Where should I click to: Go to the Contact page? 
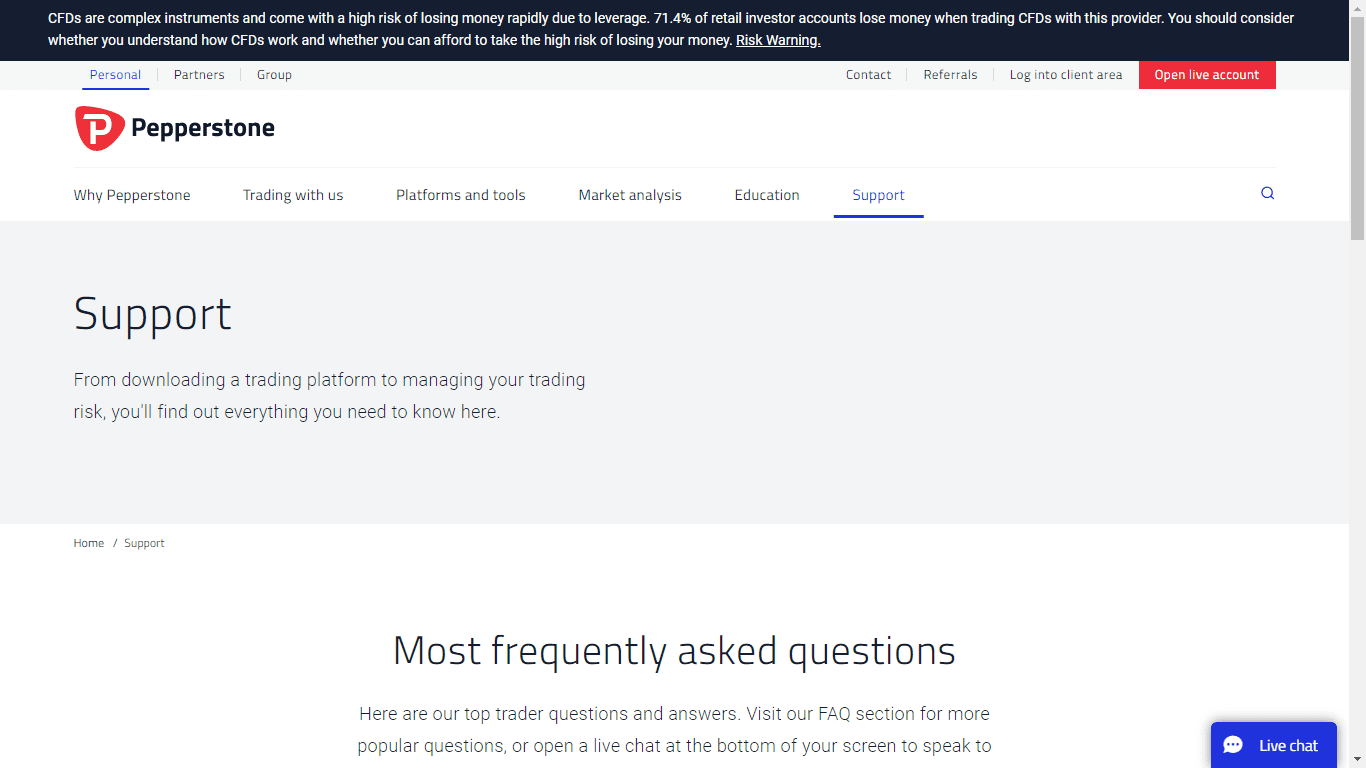click(x=868, y=74)
